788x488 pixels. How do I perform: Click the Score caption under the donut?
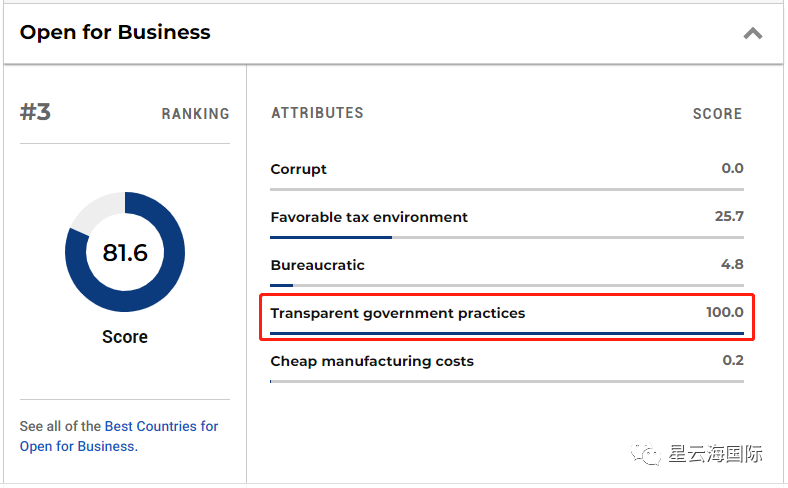(125, 337)
